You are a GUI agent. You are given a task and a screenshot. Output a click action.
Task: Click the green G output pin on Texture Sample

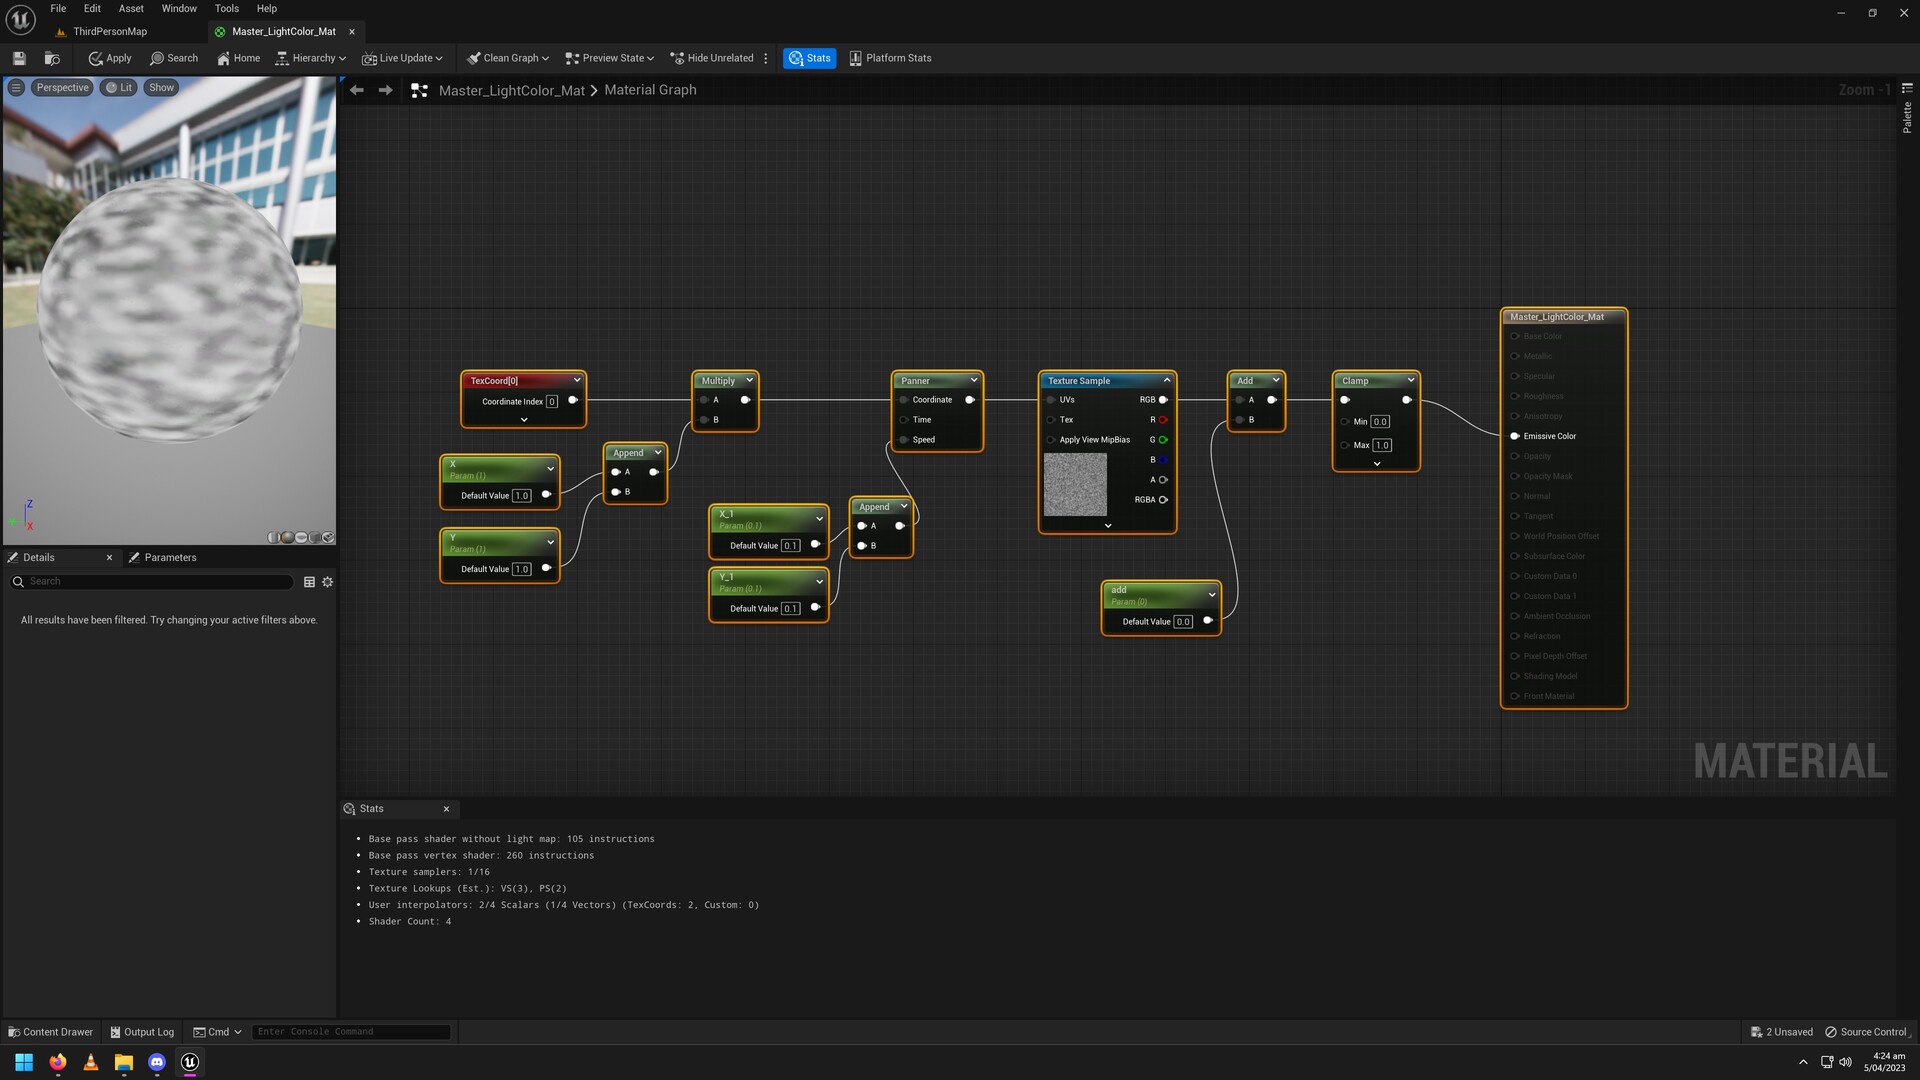coord(1163,439)
